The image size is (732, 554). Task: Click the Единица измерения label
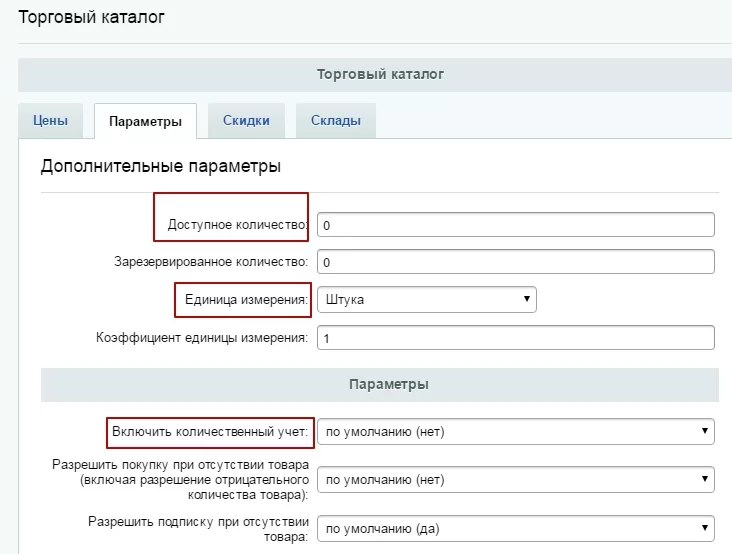point(246,300)
